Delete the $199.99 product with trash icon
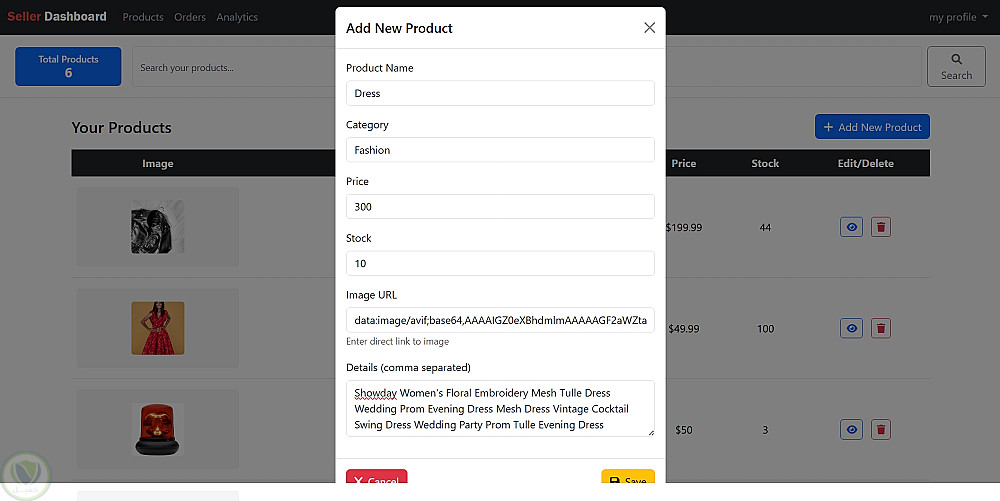 (881, 227)
